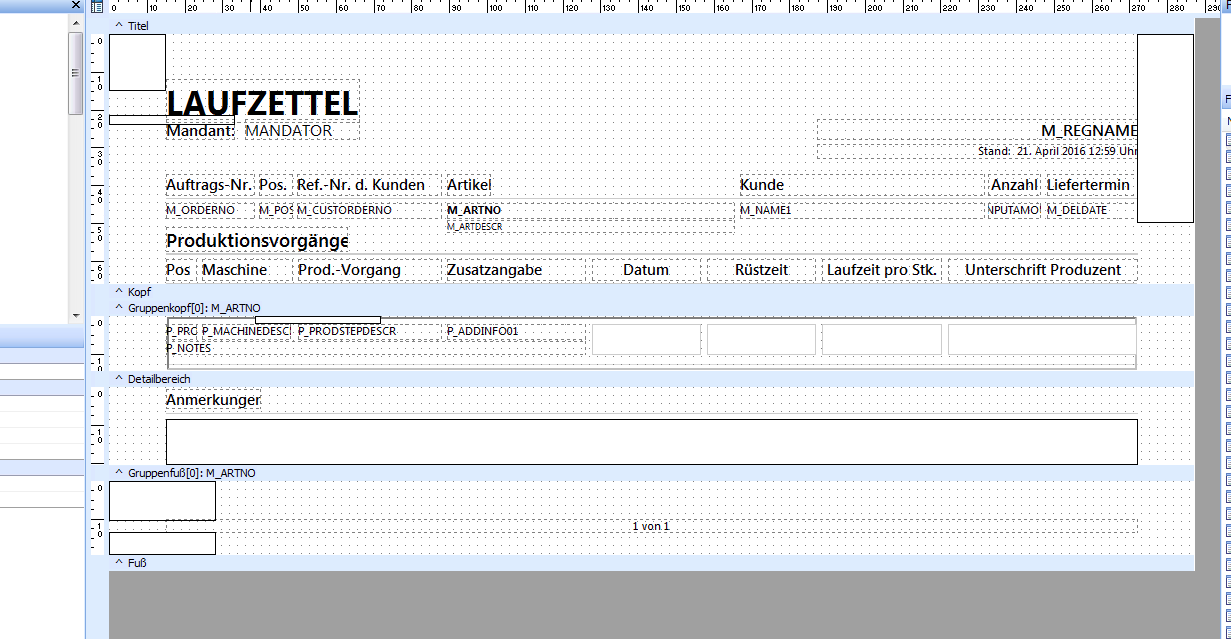
Task: Collapse the Fuß band
Action: tap(119, 563)
